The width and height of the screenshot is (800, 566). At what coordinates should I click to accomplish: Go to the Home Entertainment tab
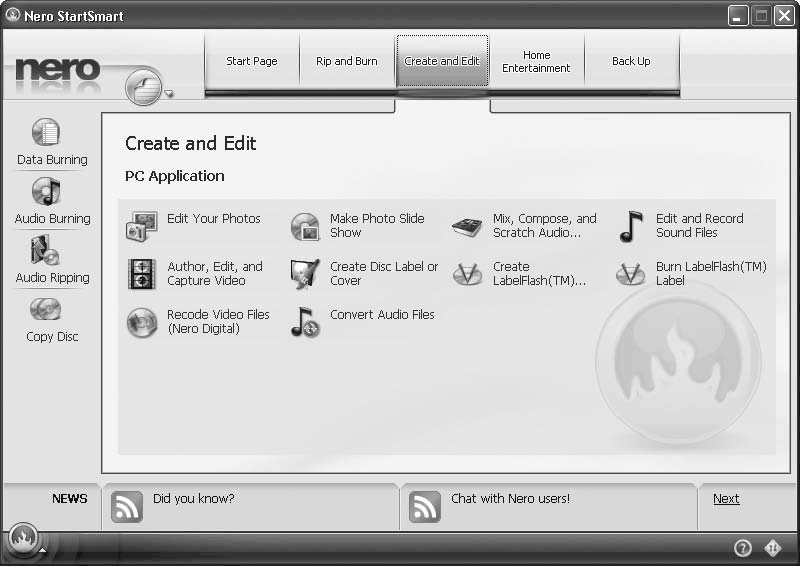(536, 62)
